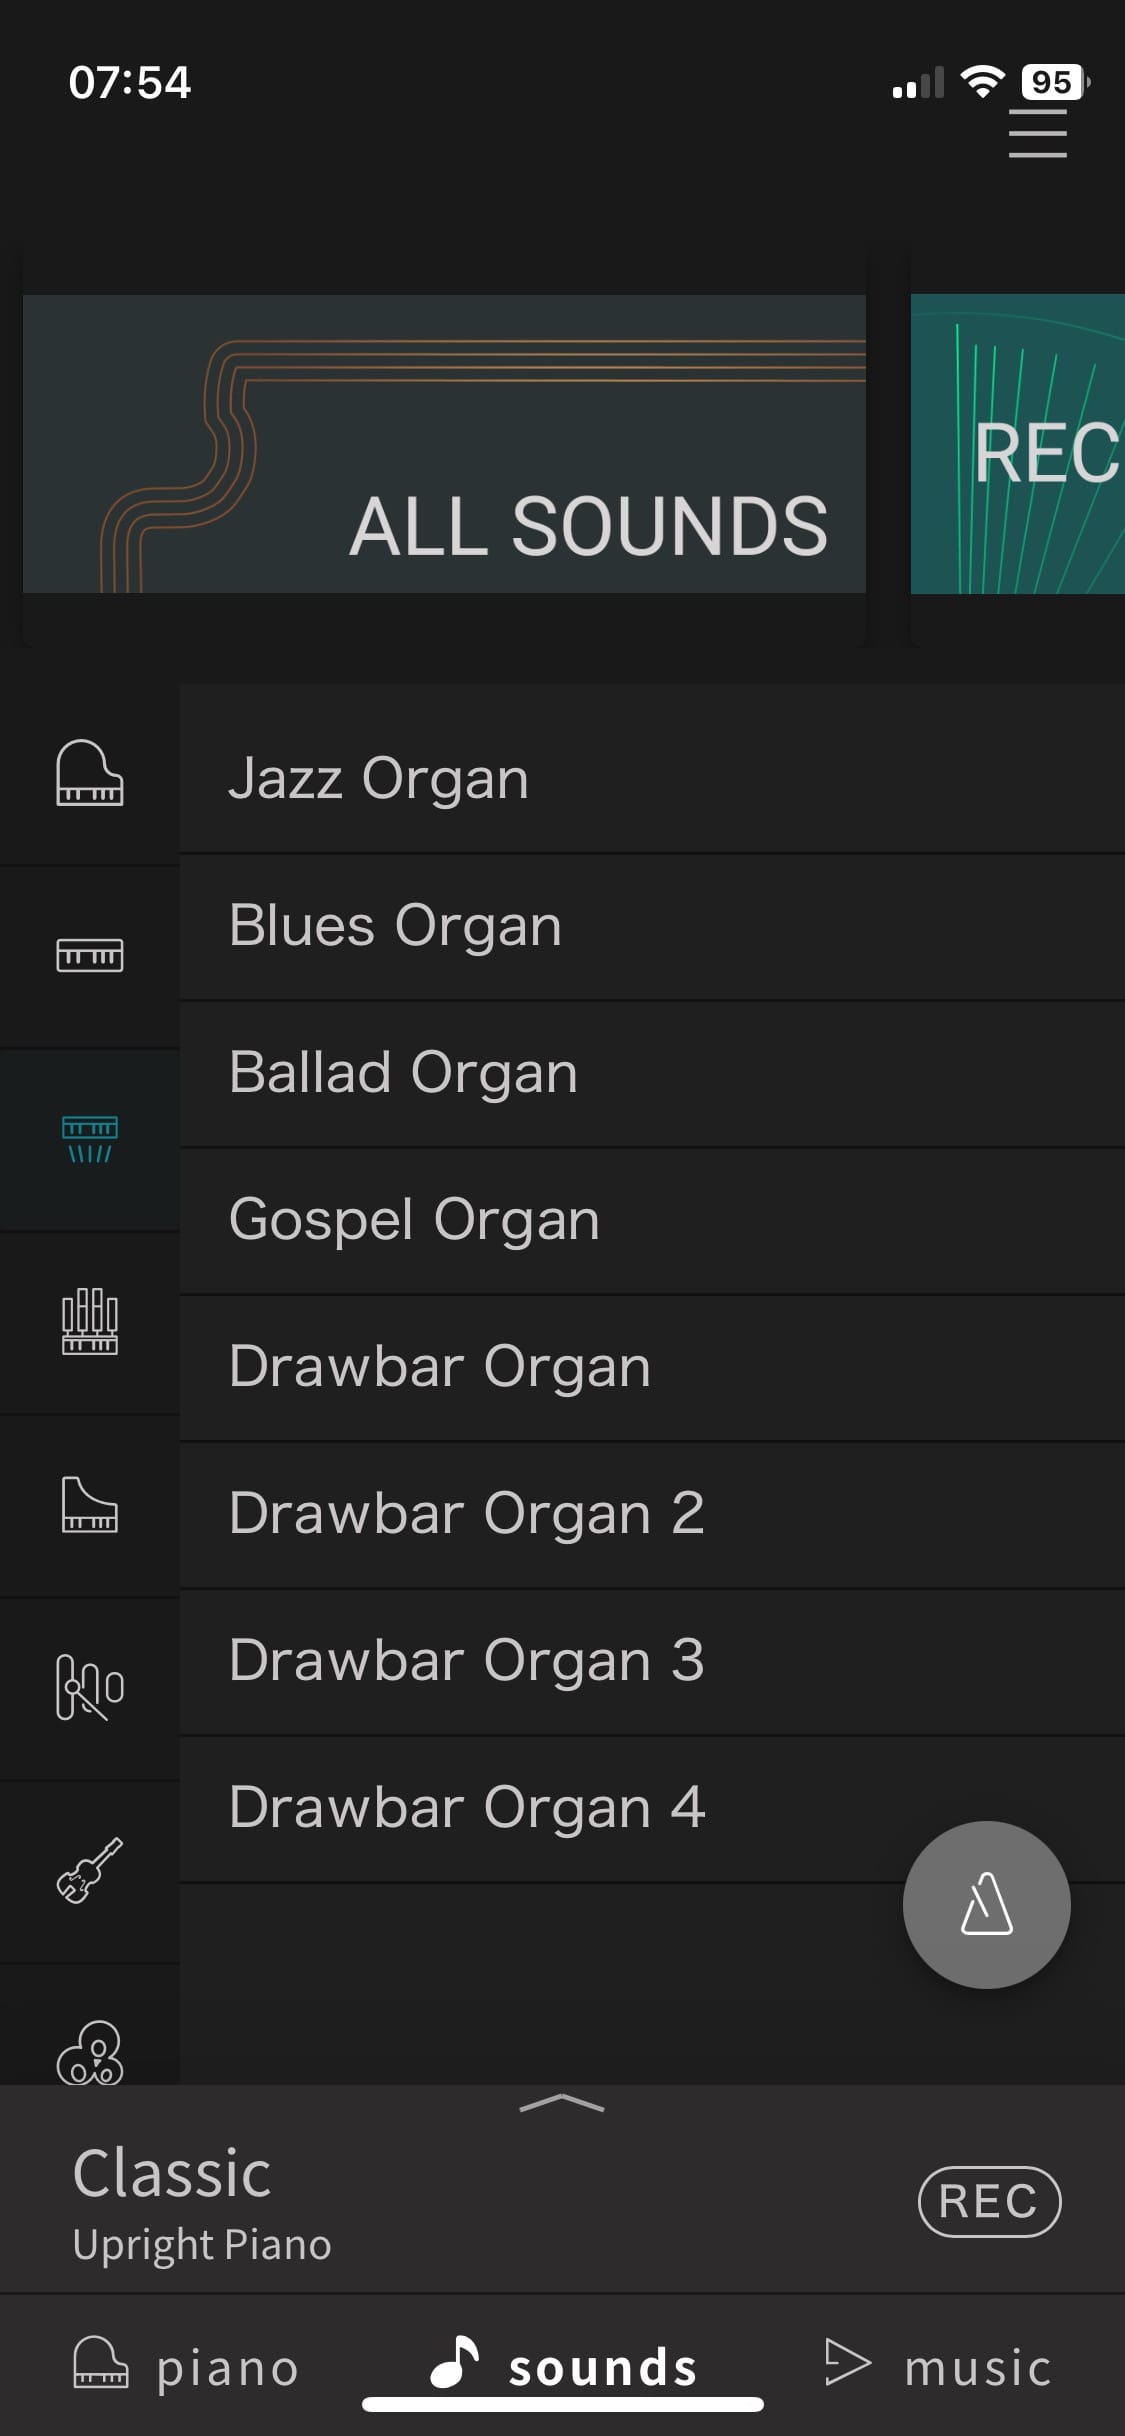Choose Jazz Organ sound
Viewport: 1125px width, 2436px height.
coord(652,778)
